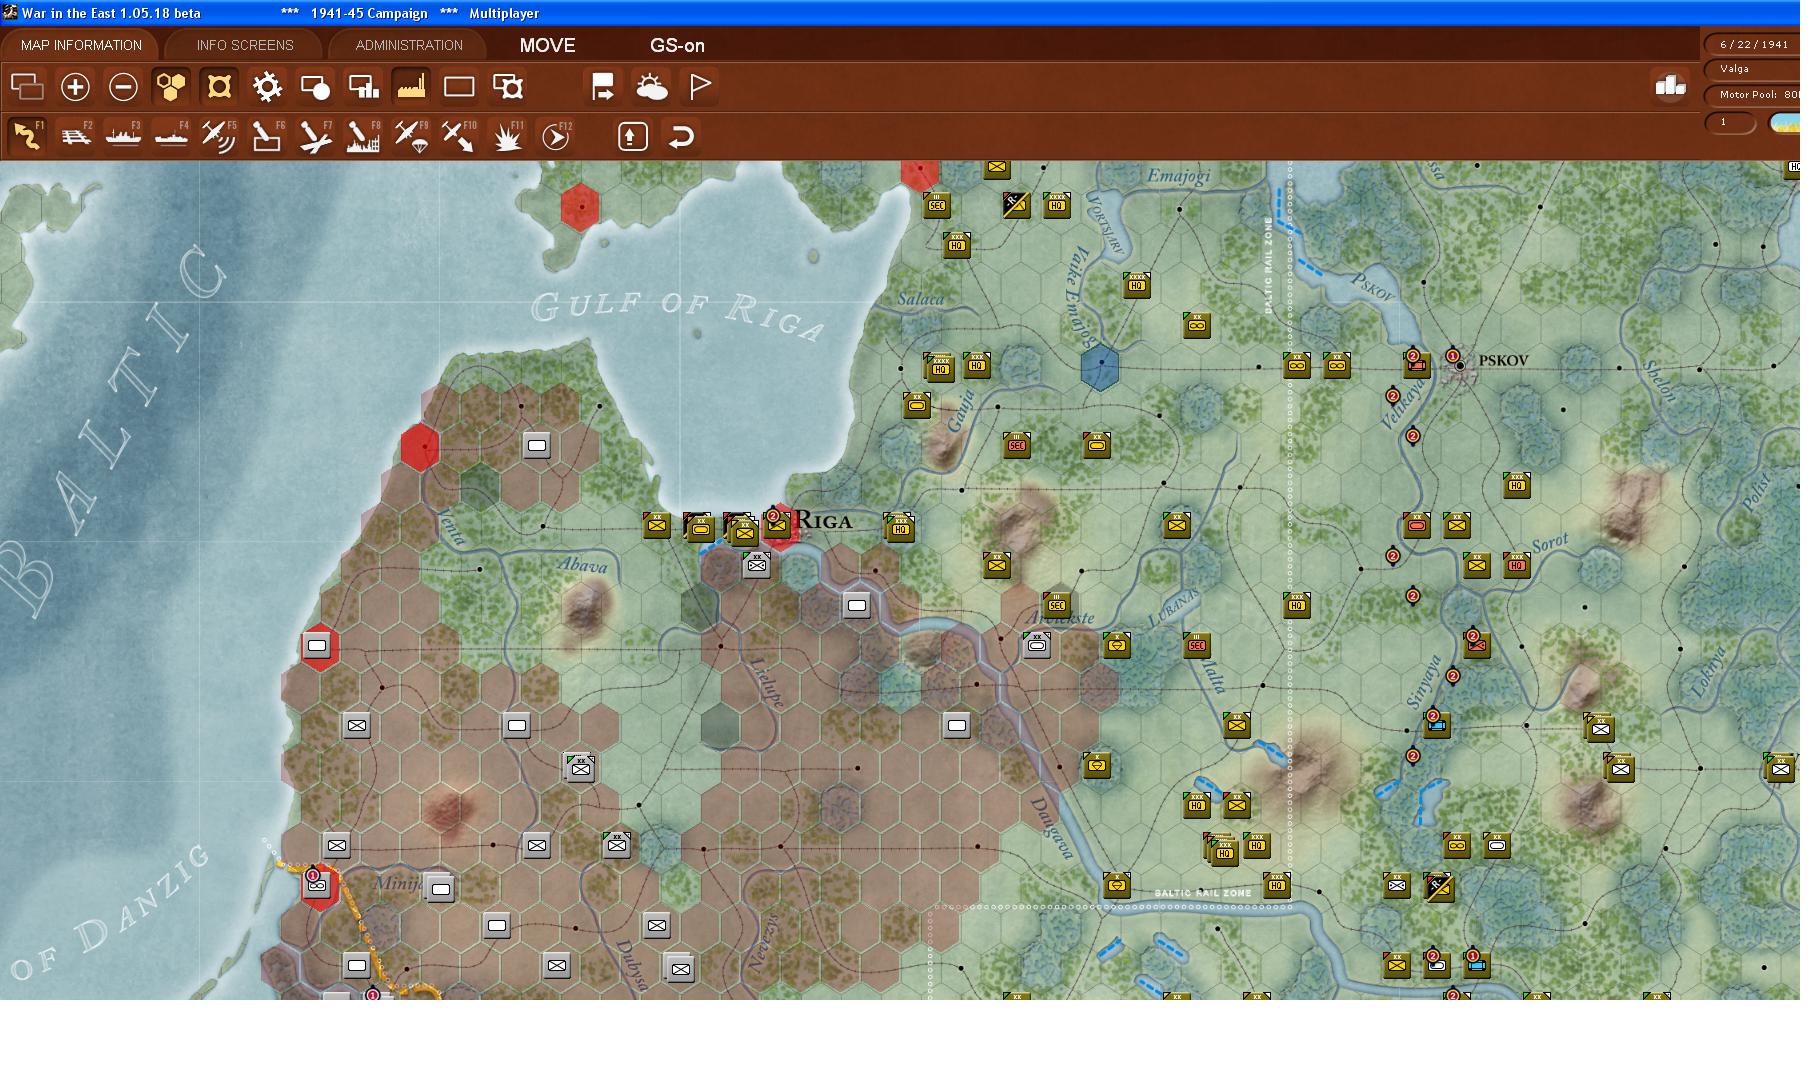Select the German unit in the red hex near Minija
Viewport: 1820px width, 1080px height.
(317, 885)
